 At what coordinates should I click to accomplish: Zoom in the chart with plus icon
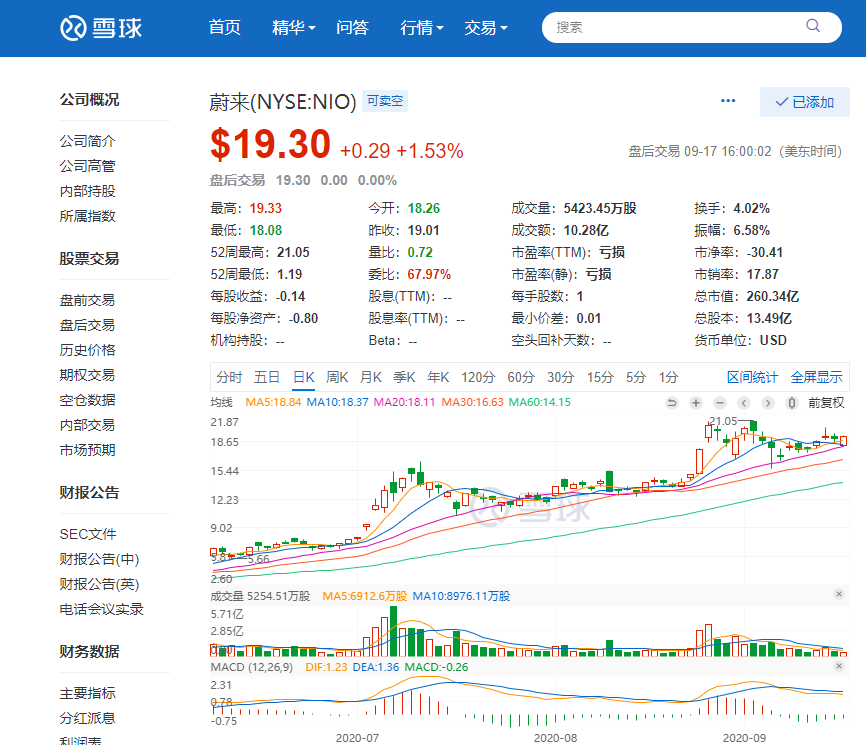pos(696,403)
